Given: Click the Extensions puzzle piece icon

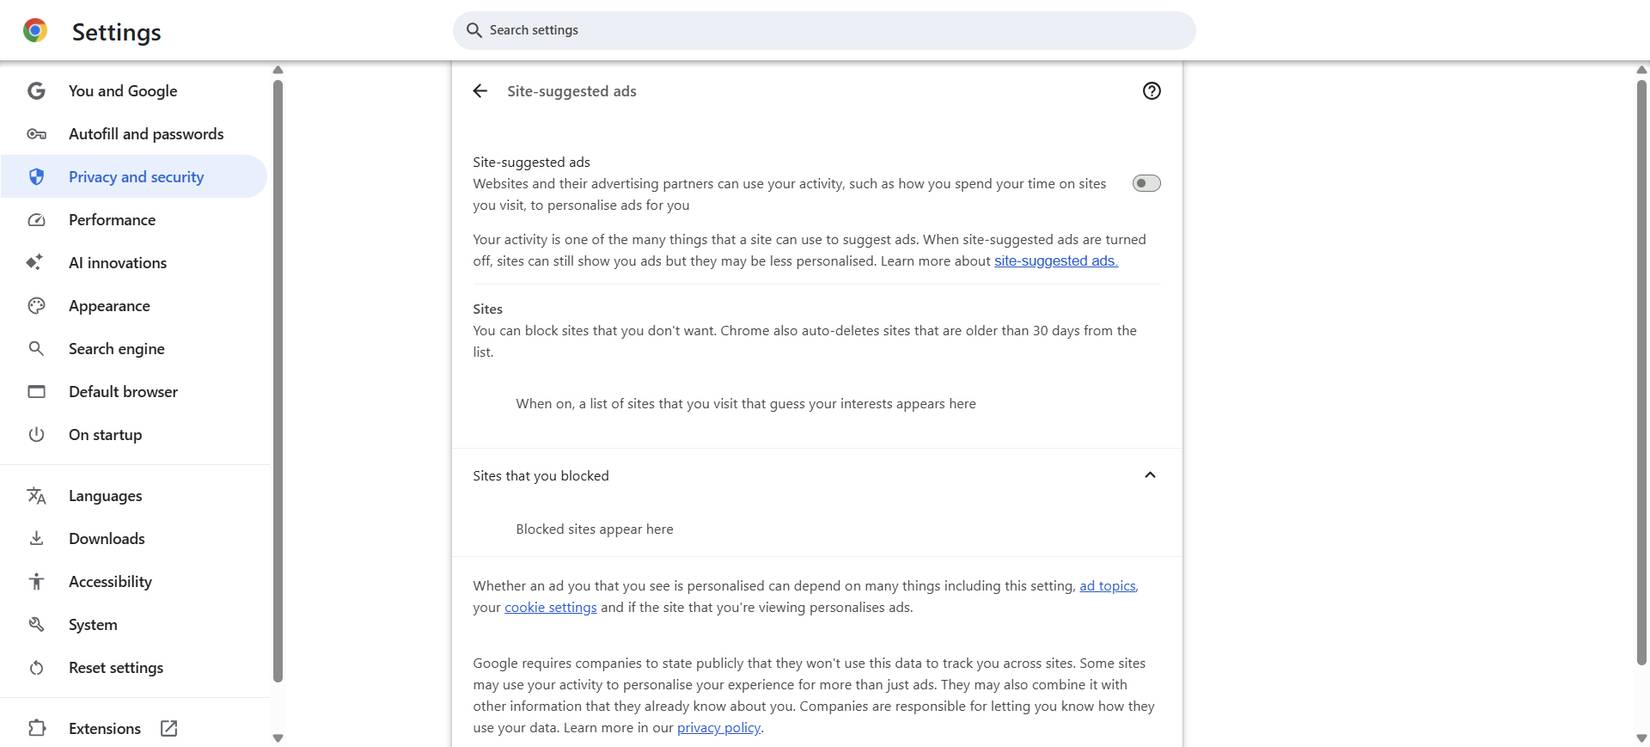Looking at the screenshot, I should coord(36,728).
